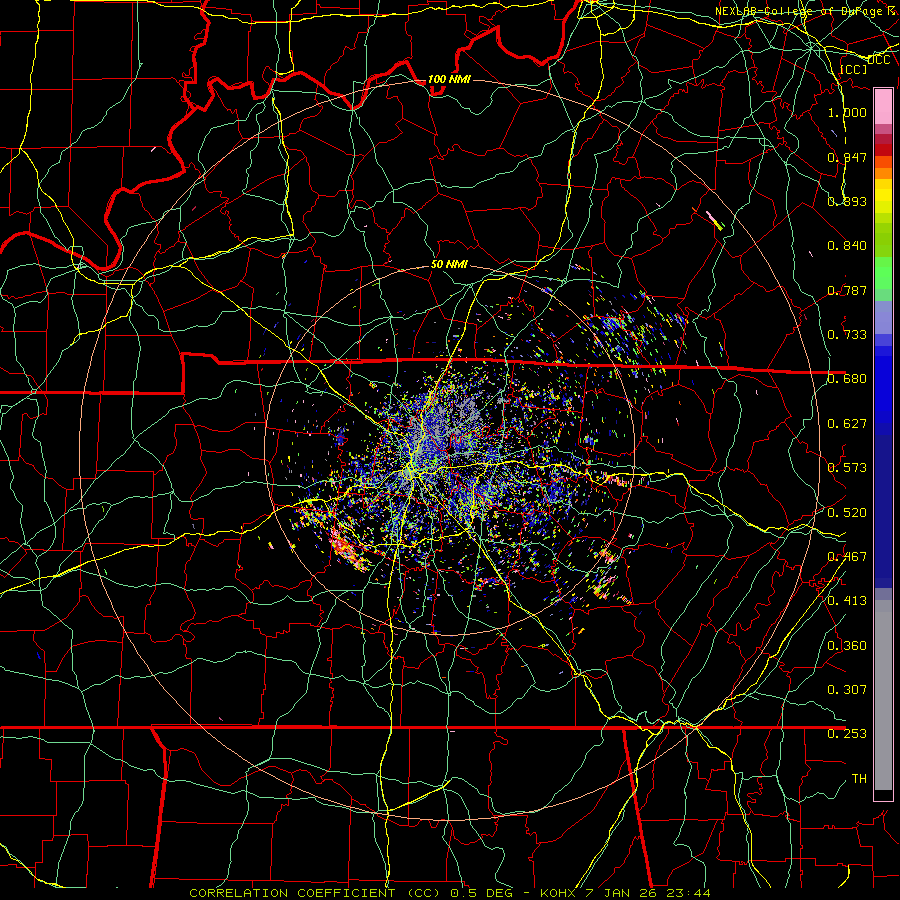Click the 0.840 legend value
900x900 pixels.
click(847, 246)
